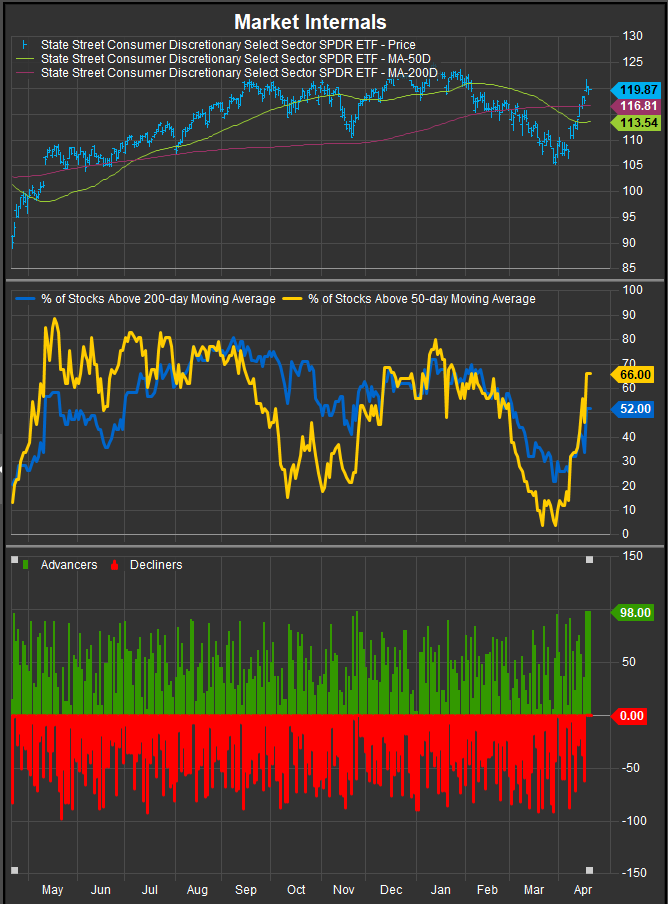The image size is (668, 904).
Task: Click the bottom-right resize handle of Advancers panel
Action: click(589, 870)
